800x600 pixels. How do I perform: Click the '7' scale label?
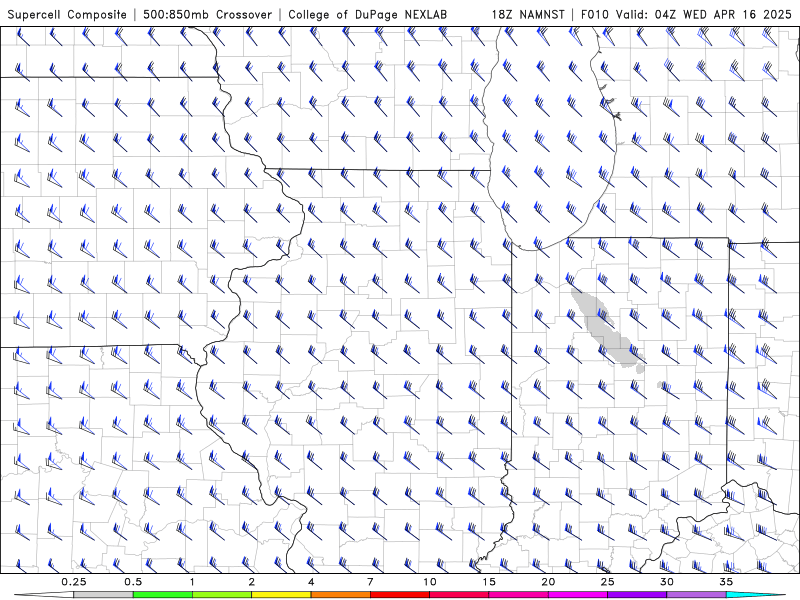(x=370, y=582)
